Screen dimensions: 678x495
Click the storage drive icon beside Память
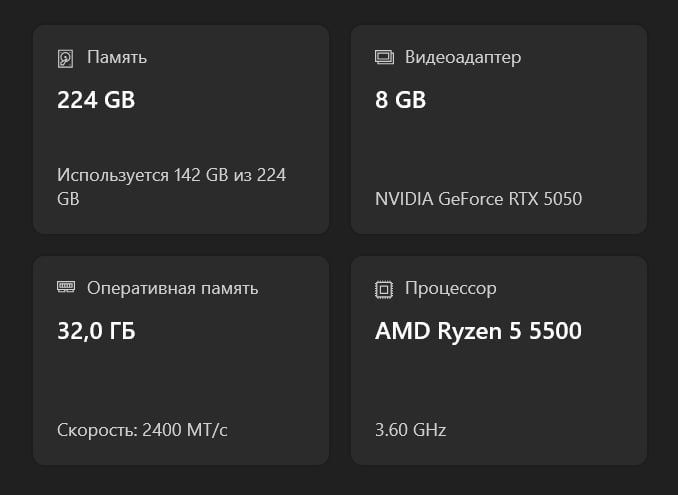coord(66,58)
